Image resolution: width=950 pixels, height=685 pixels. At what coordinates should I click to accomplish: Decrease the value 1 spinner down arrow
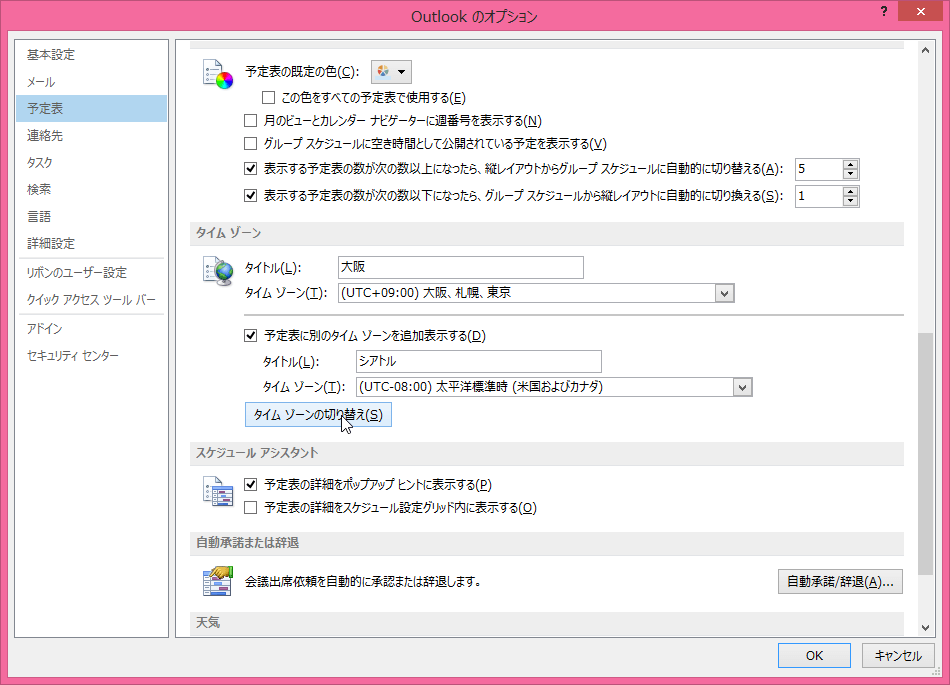coord(851,200)
